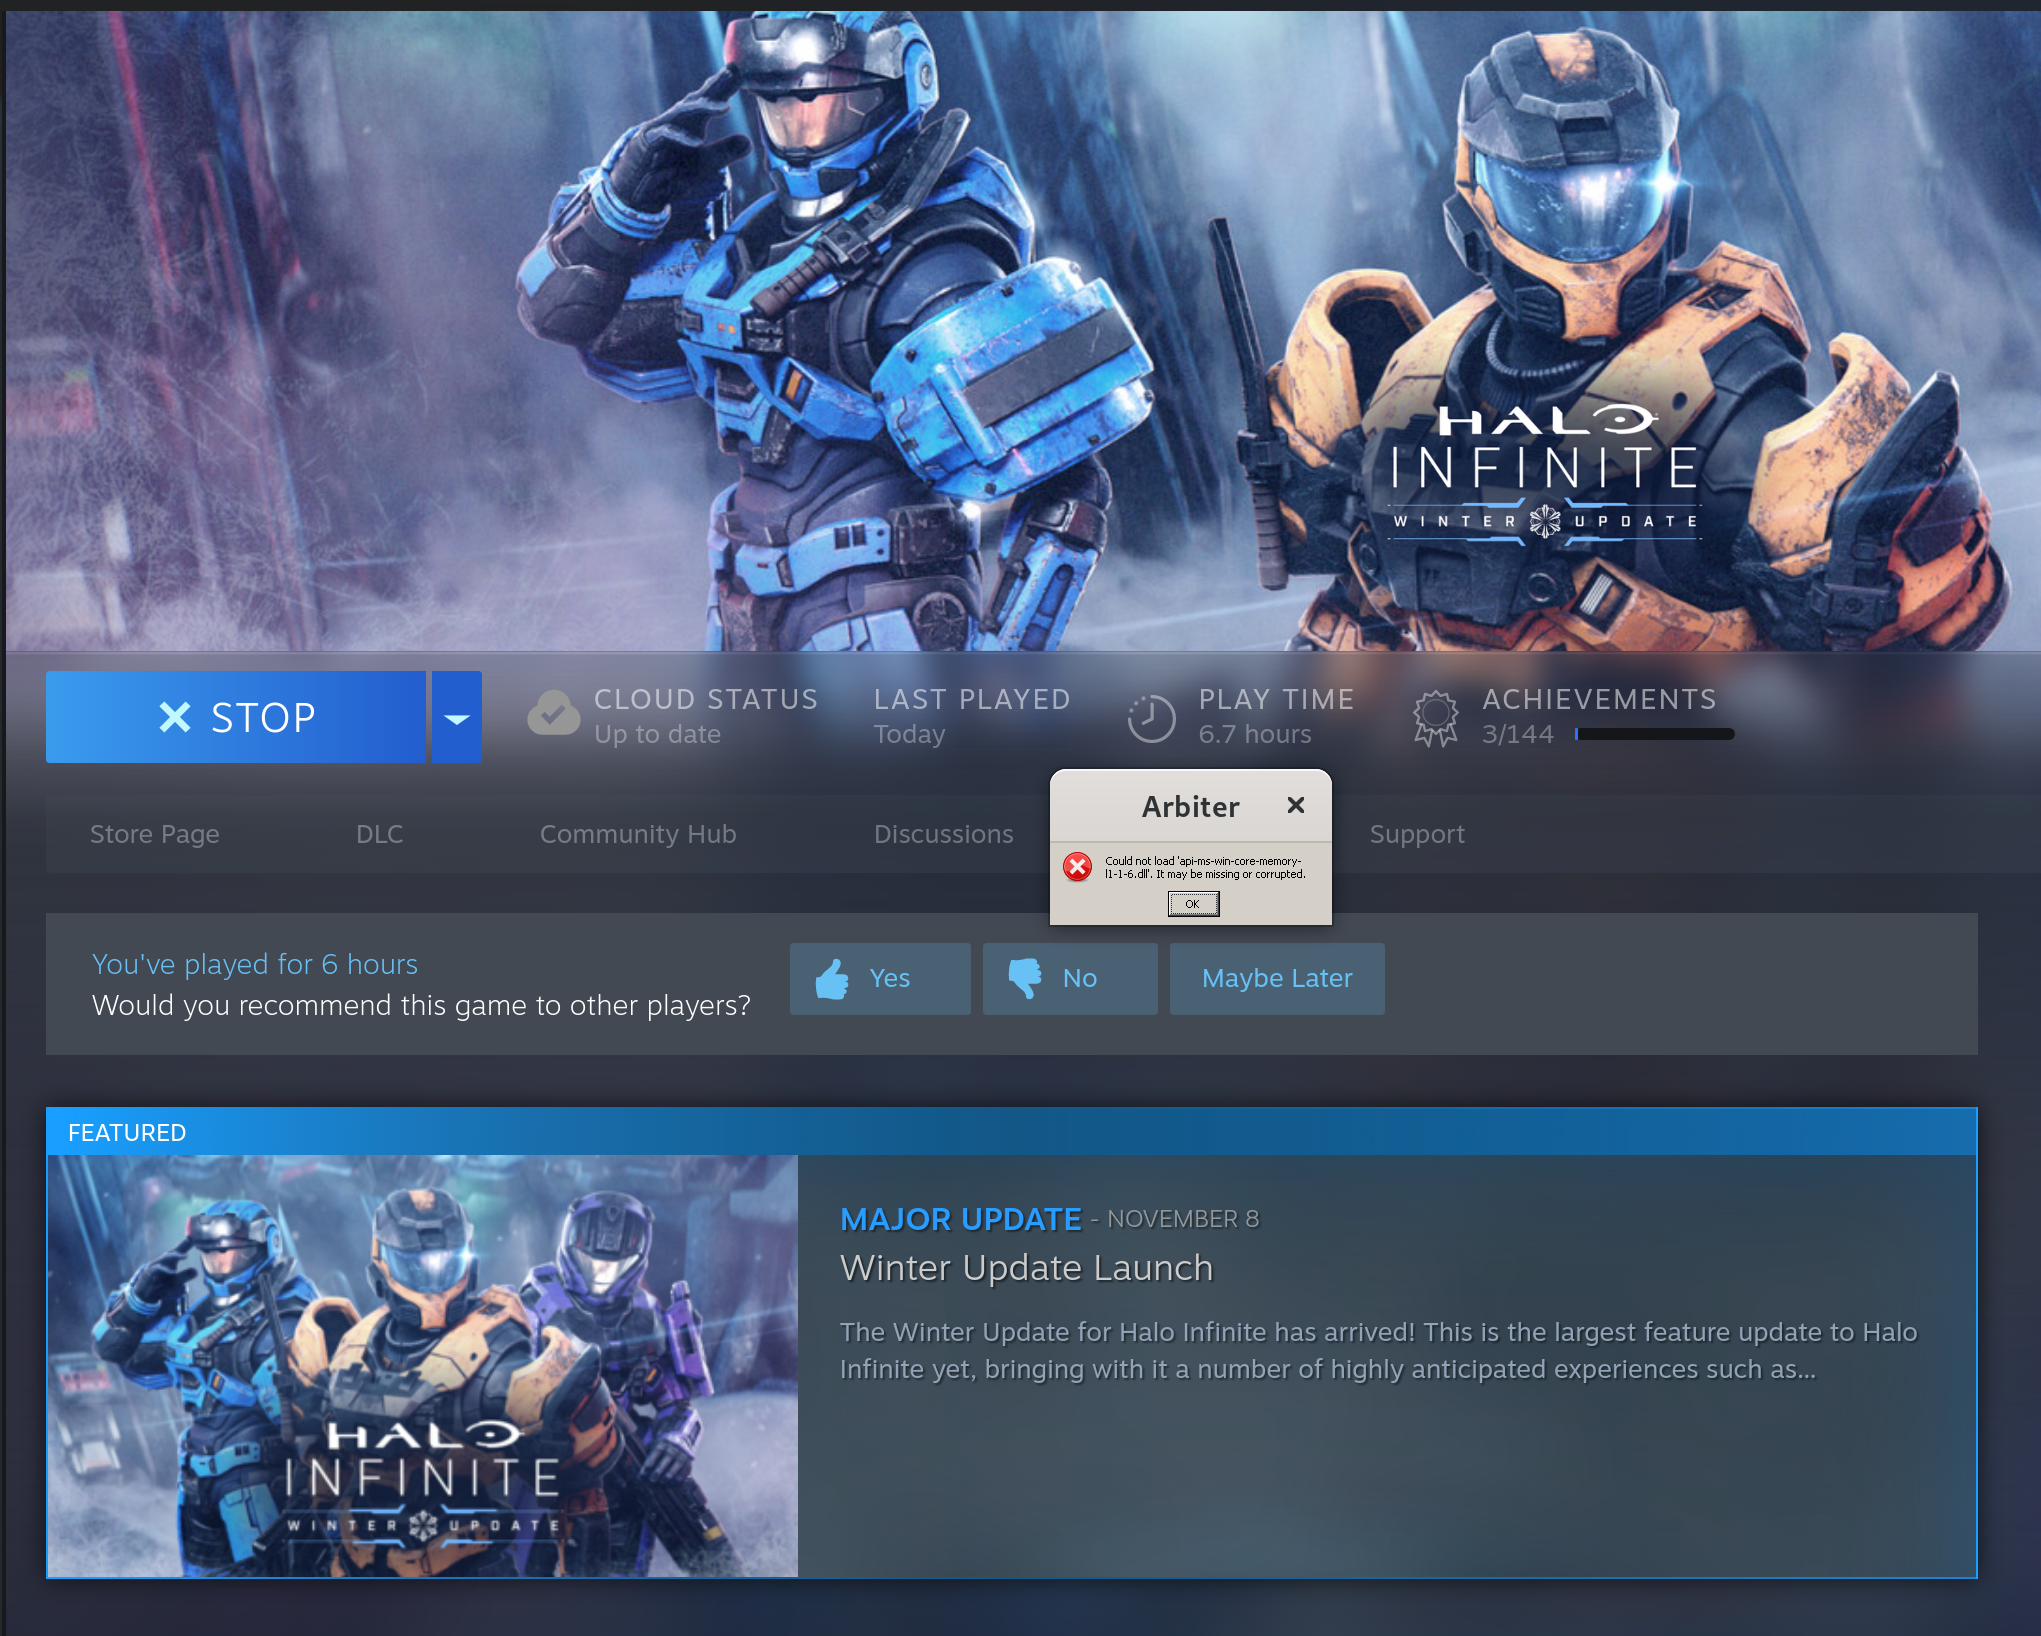Click the Arbiter dialog title
The height and width of the screenshot is (1636, 2041).
click(1190, 806)
